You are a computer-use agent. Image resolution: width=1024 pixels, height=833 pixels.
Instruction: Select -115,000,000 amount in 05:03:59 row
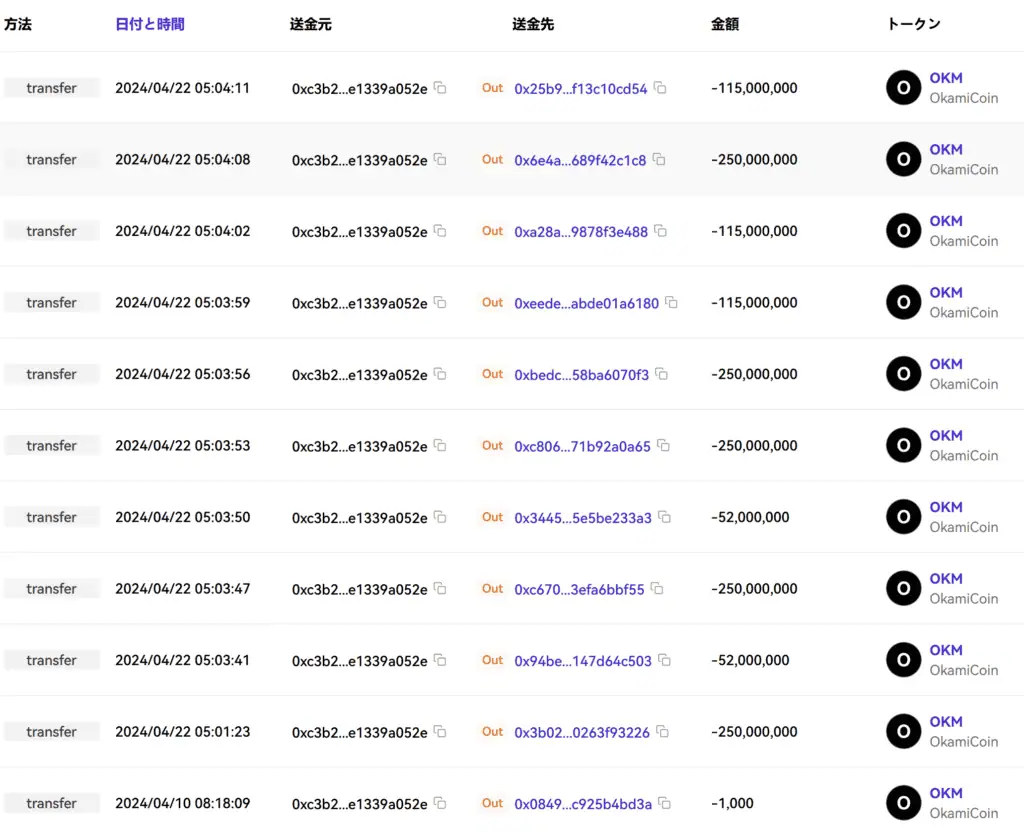tap(754, 302)
